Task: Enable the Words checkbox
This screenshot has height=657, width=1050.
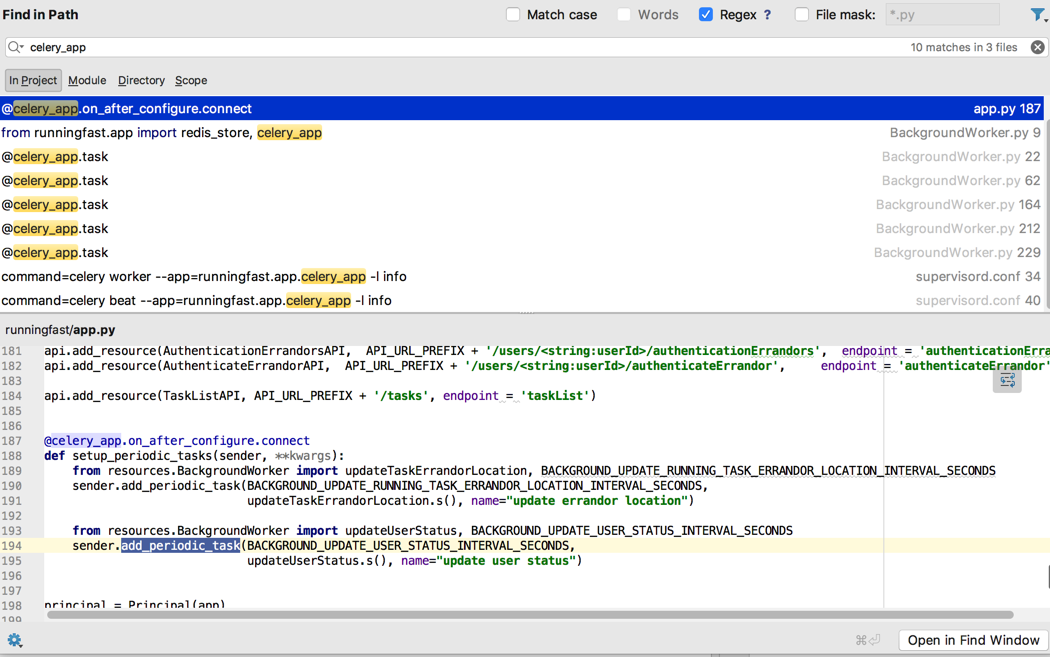Action: click(624, 15)
